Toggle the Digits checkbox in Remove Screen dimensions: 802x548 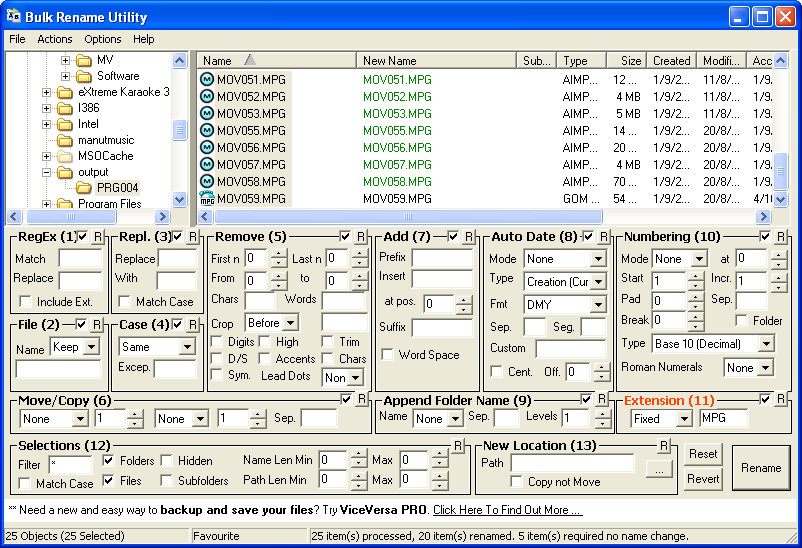[x=217, y=342]
